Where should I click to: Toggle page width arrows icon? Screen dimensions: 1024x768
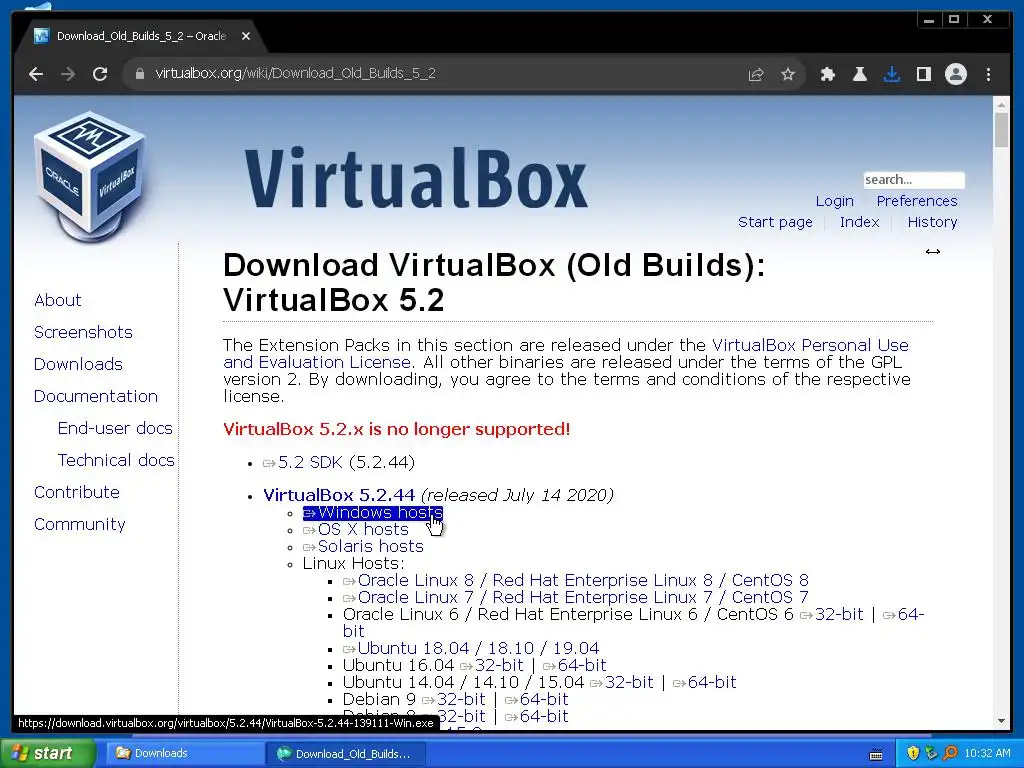click(x=933, y=251)
